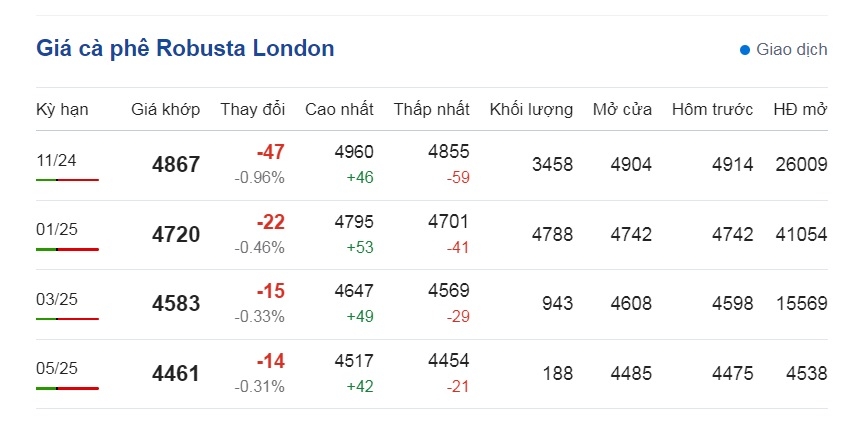Viewport: 860px width, 435px height.
Task: Select the 11/24 contract term
Action: [x=56, y=160]
